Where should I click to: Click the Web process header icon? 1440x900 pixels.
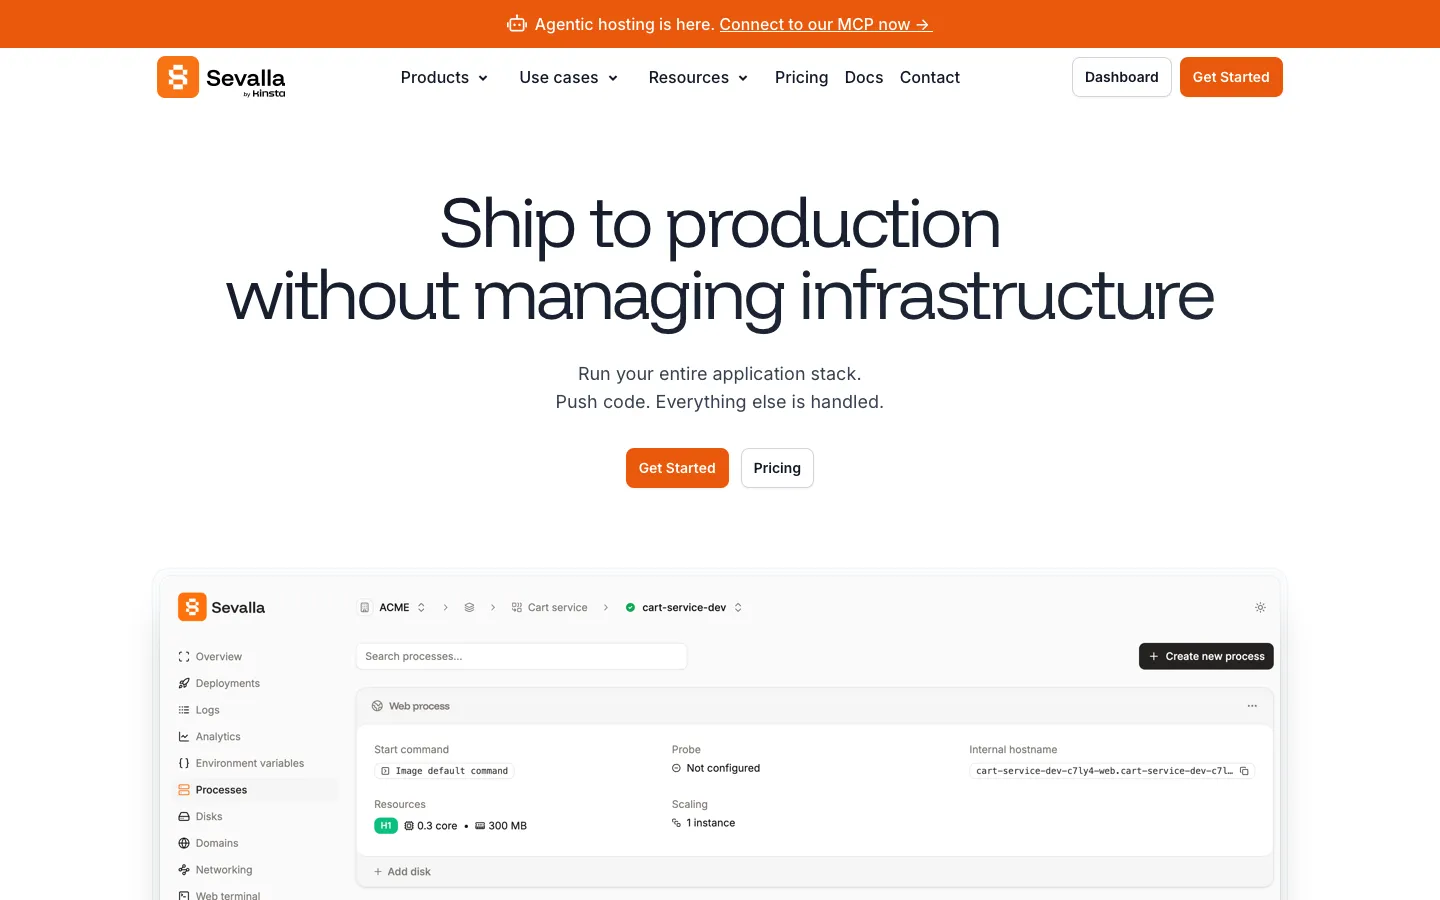[377, 706]
